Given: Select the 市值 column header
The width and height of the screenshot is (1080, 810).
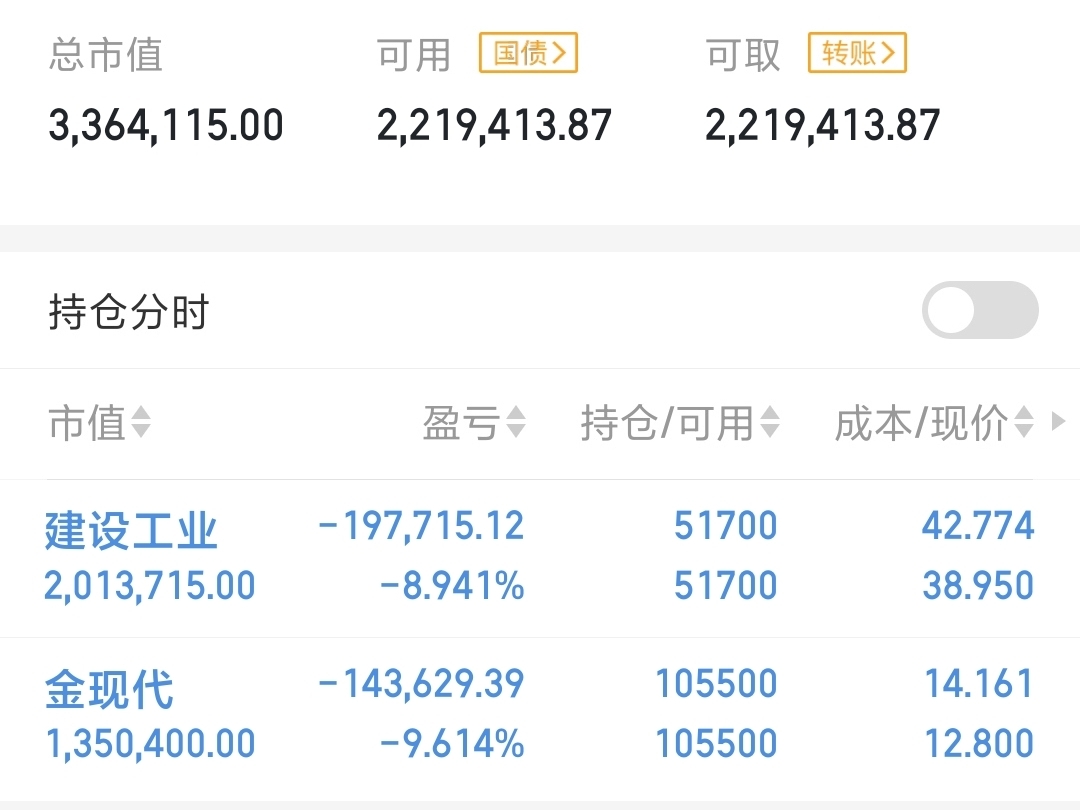Looking at the screenshot, I should pyautogui.click(x=87, y=422).
